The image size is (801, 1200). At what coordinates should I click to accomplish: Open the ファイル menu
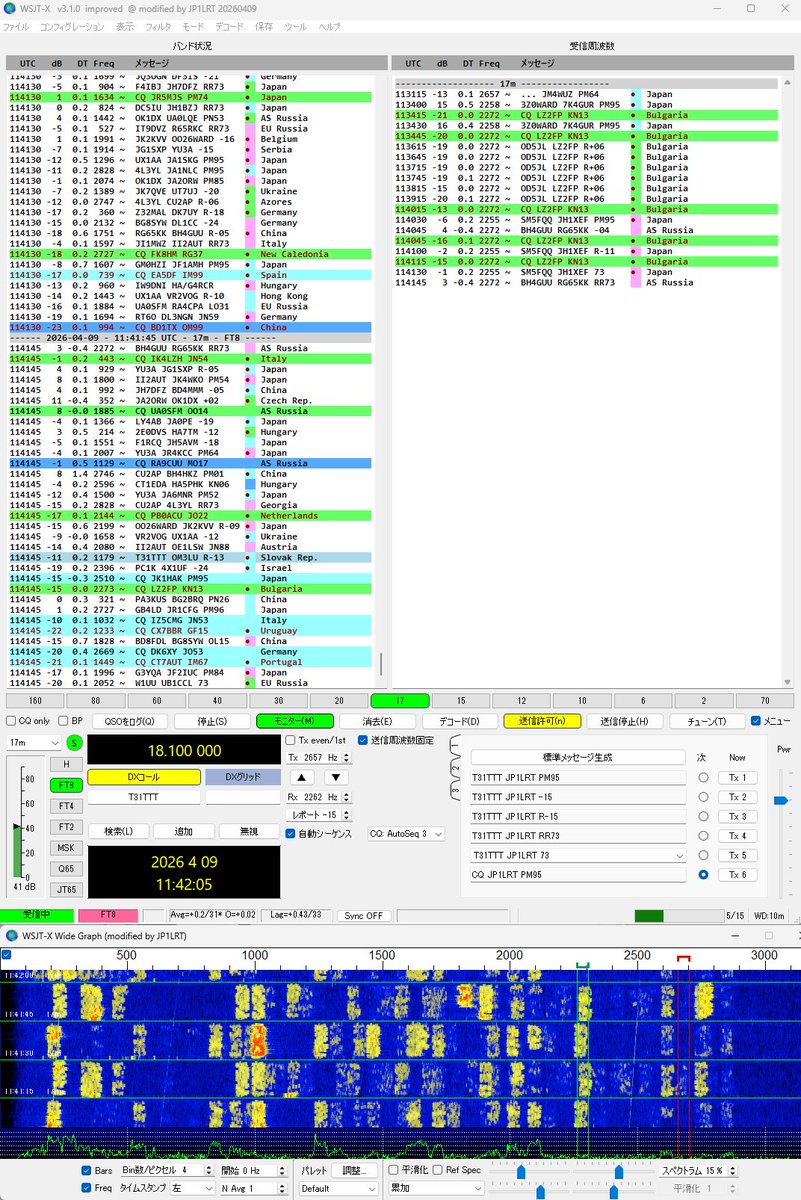[x=16, y=27]
